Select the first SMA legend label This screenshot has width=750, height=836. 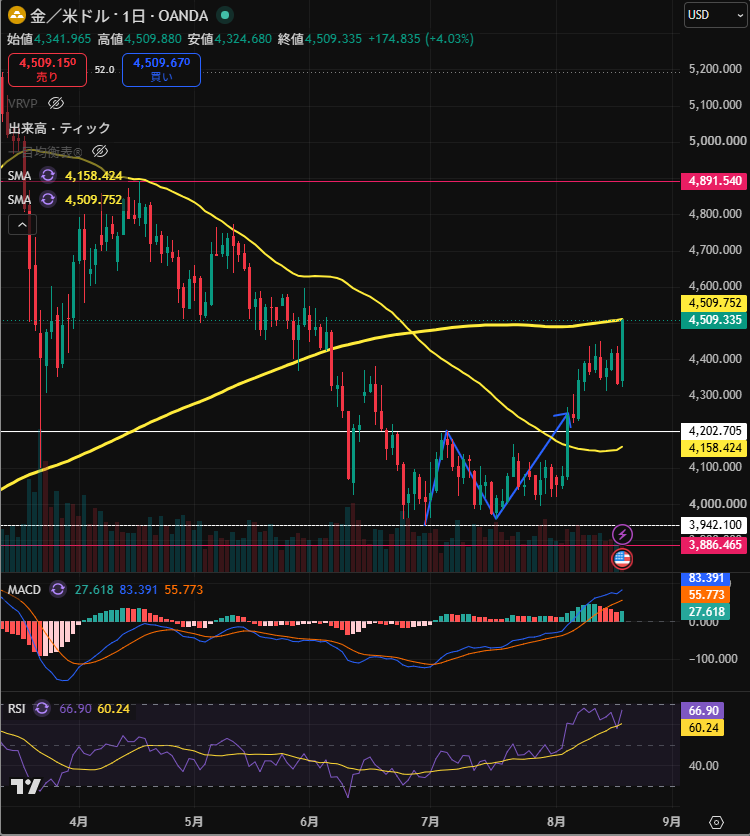coord(19,175)
